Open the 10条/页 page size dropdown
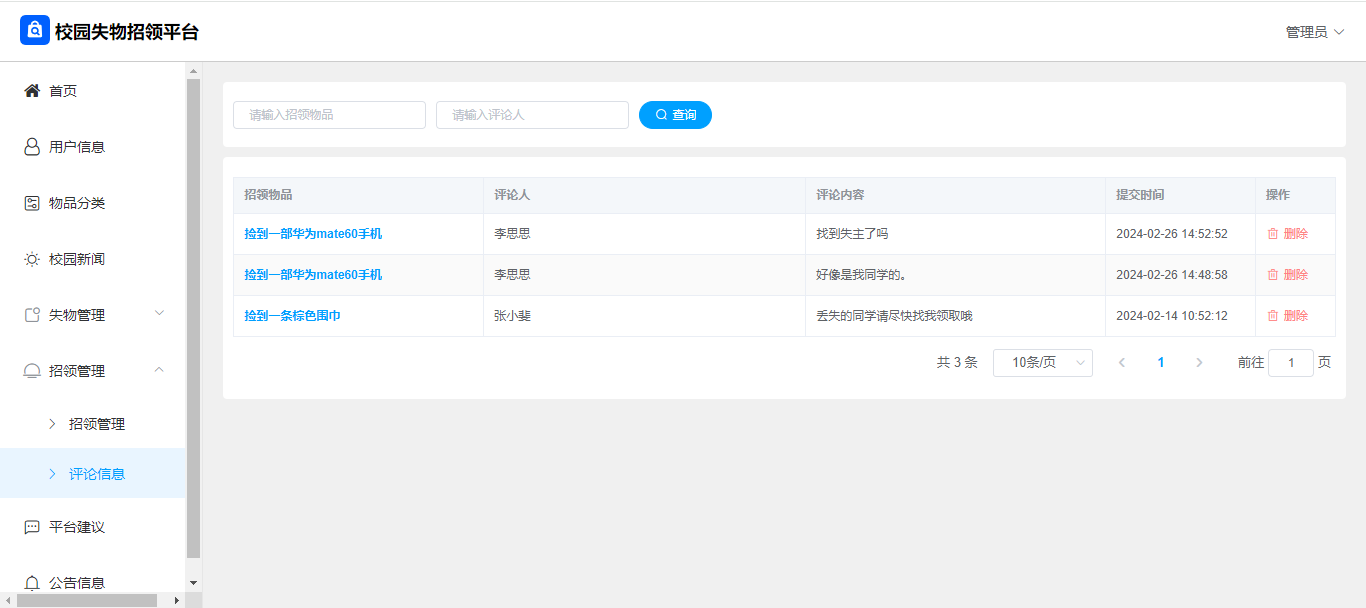1366x608 pixels. [x=1042, y=363]
